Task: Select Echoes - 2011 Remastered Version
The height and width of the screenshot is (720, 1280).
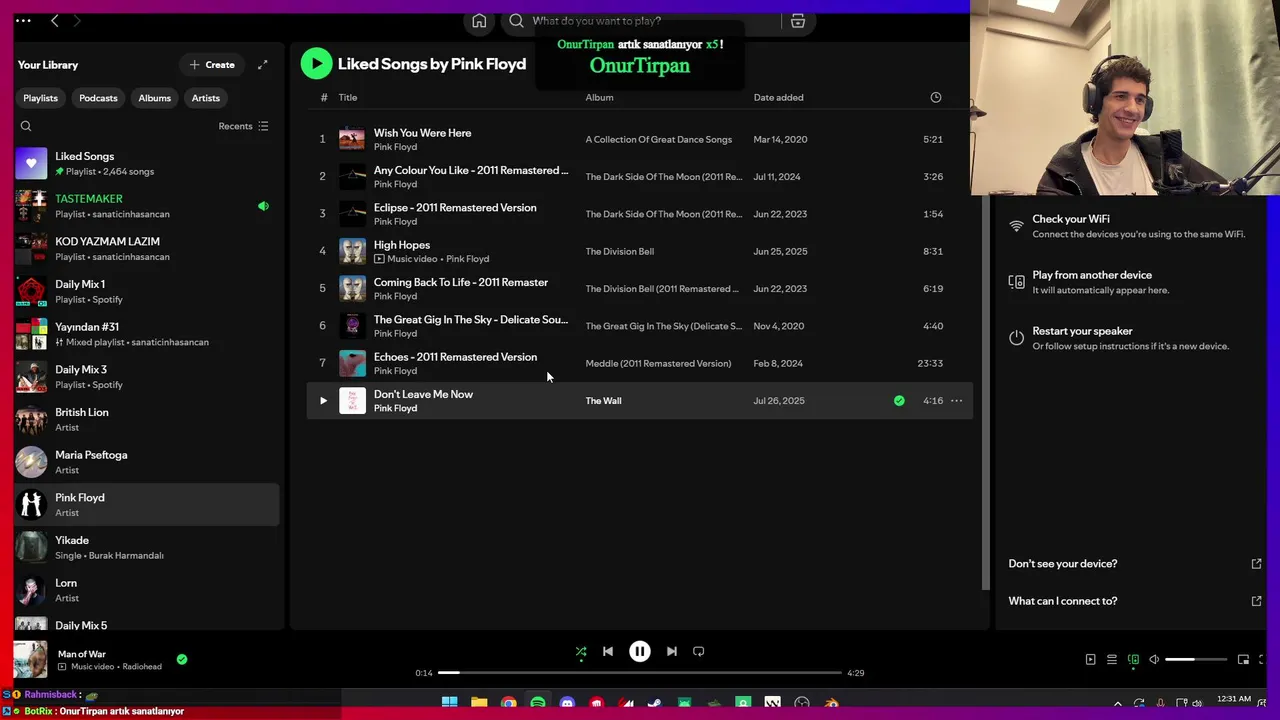Action: pyautogui.click(x=639, y=363)
